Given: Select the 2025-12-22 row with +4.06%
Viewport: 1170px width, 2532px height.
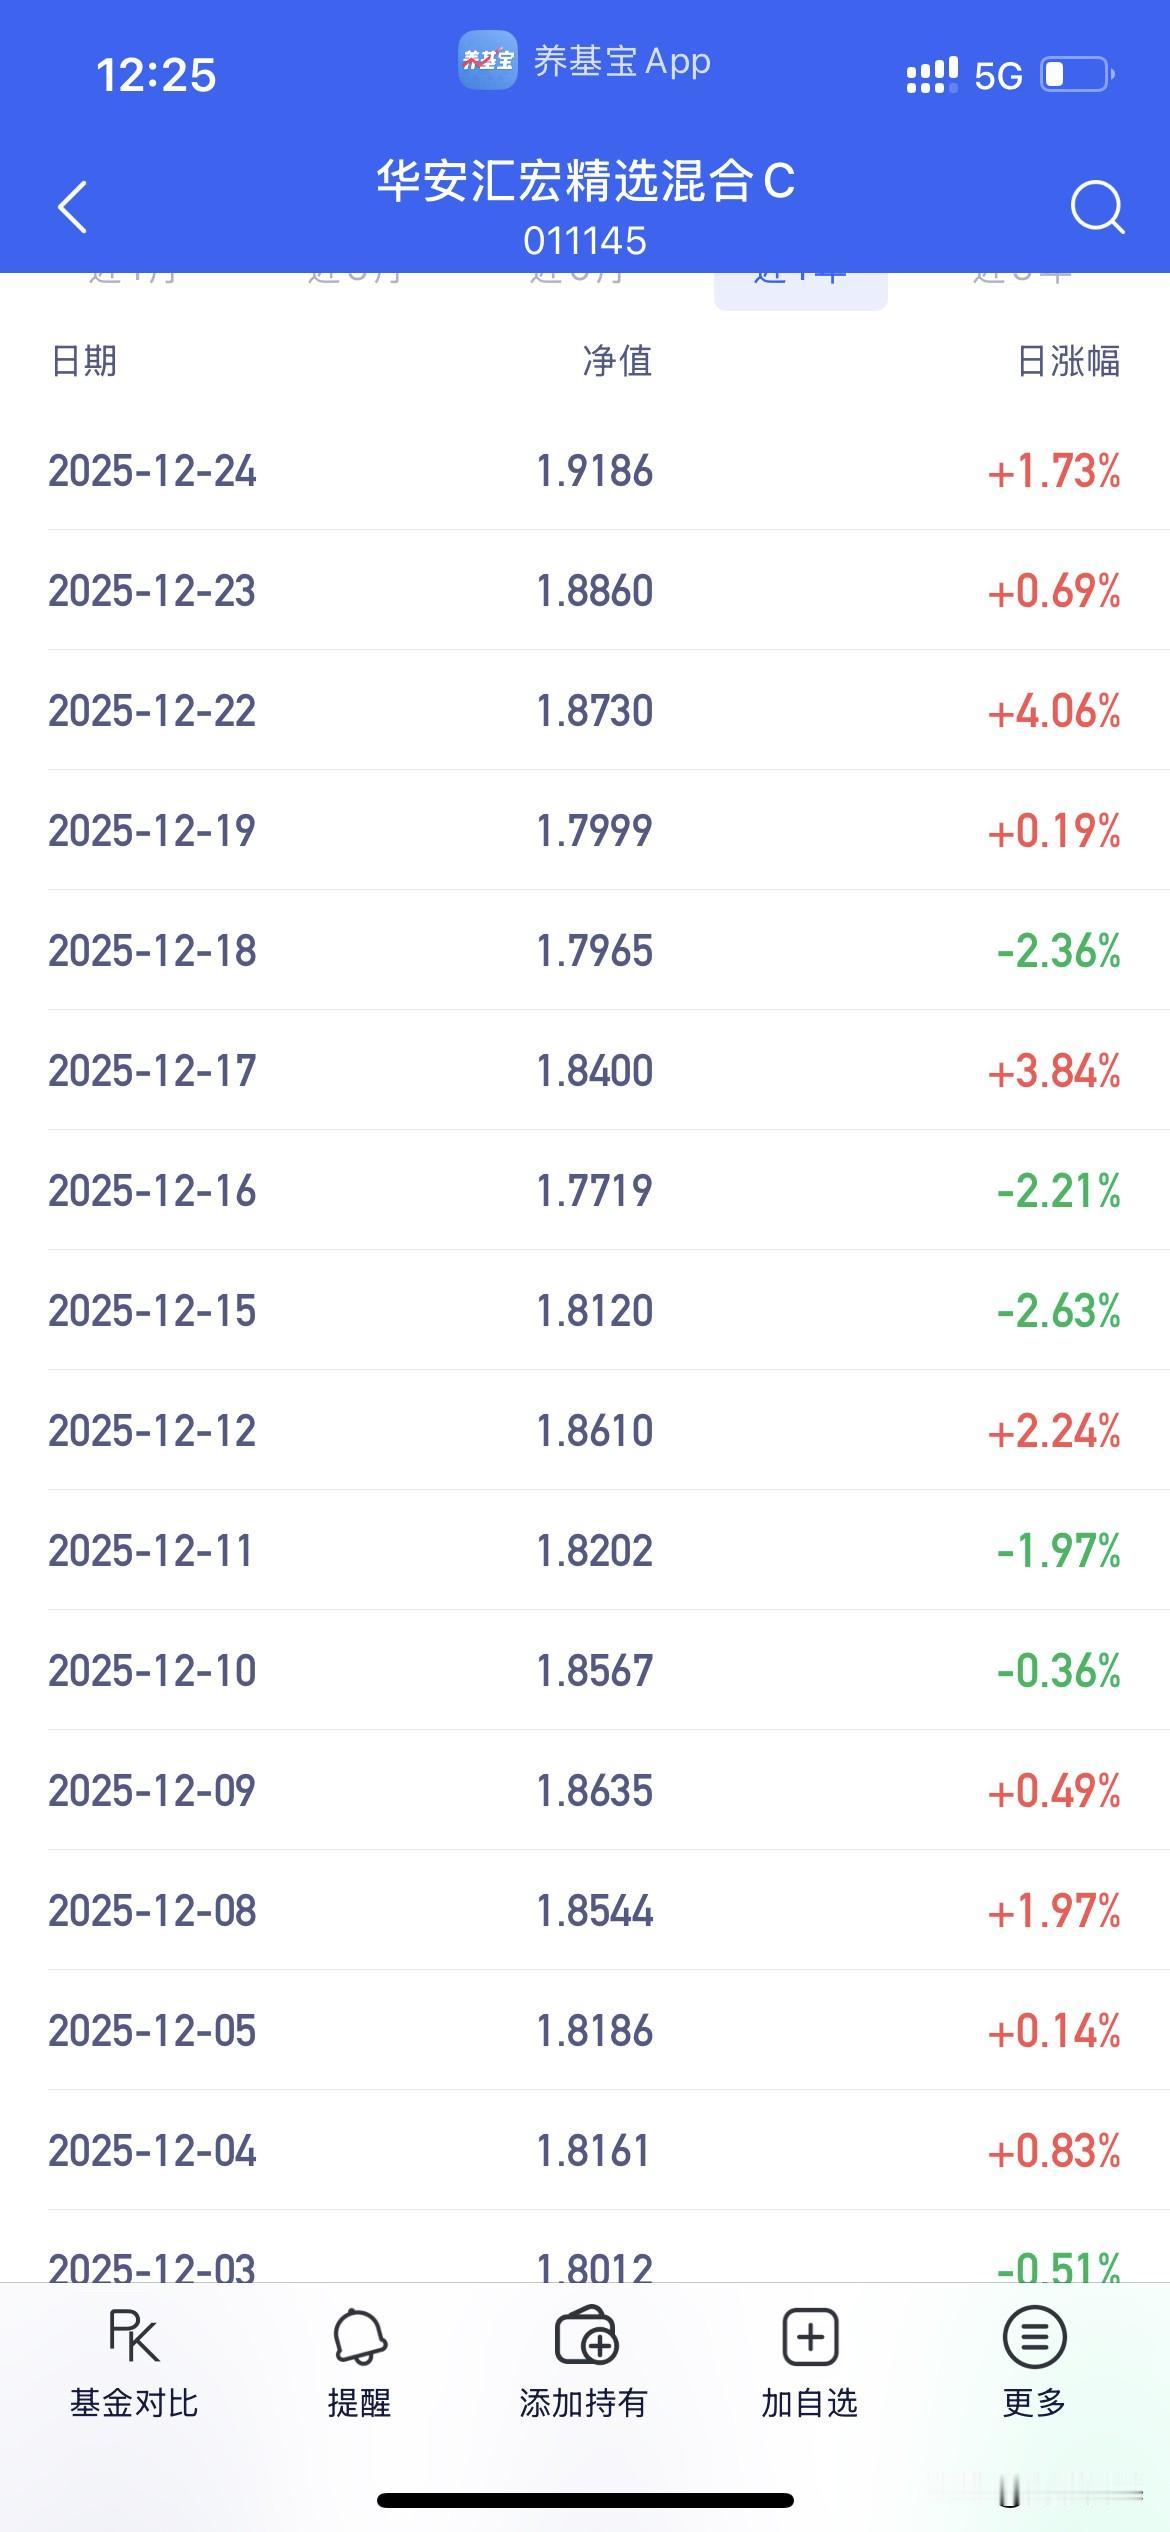Looking at the screenshot, I should 585,711.
